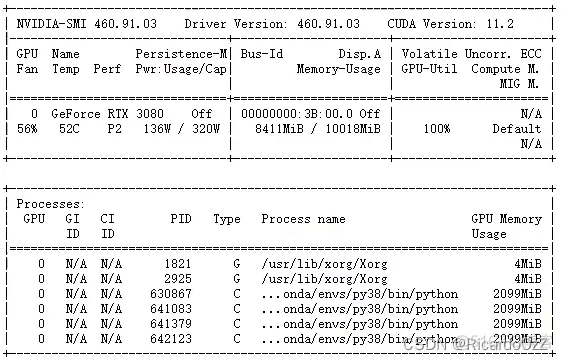Click PID 642123 in process list
The height and width of the screenshot is (360, 563).
pos(171,339)
